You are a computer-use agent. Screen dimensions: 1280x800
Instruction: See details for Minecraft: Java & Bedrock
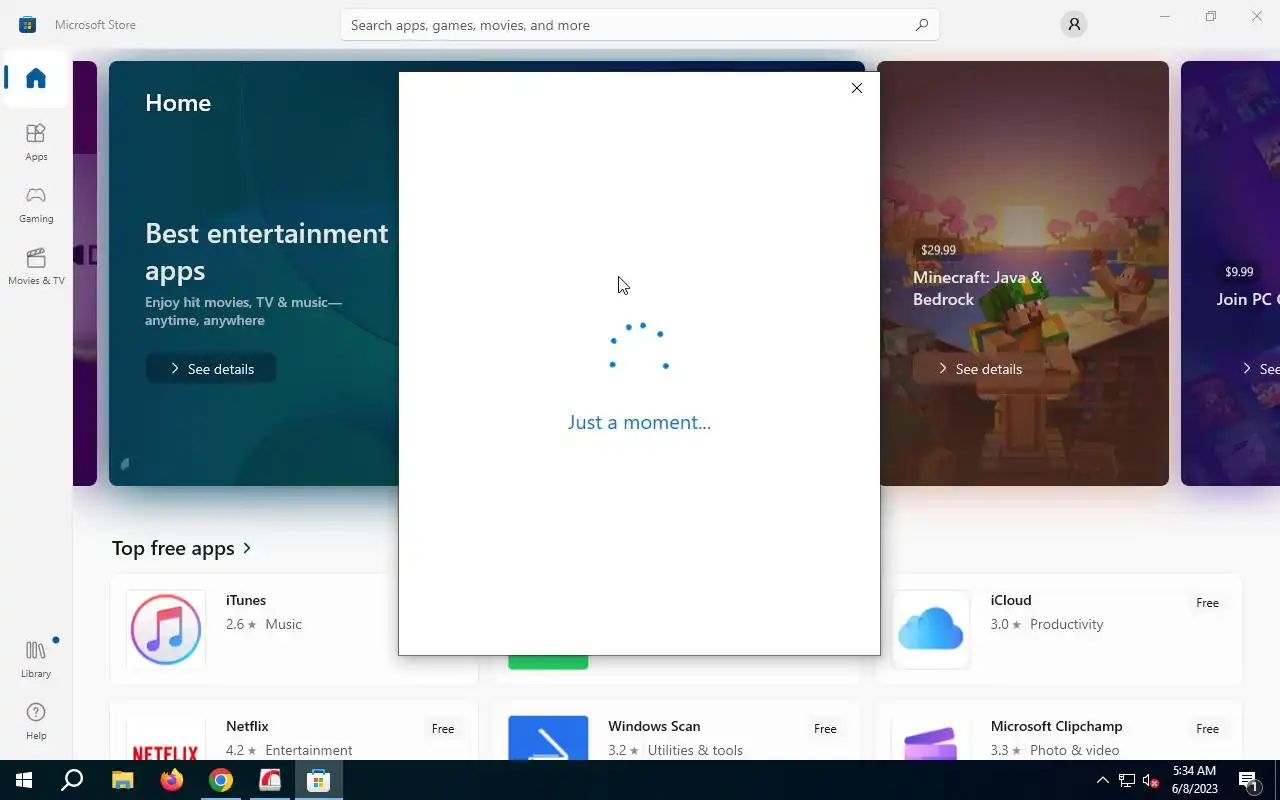coord(979,369)
